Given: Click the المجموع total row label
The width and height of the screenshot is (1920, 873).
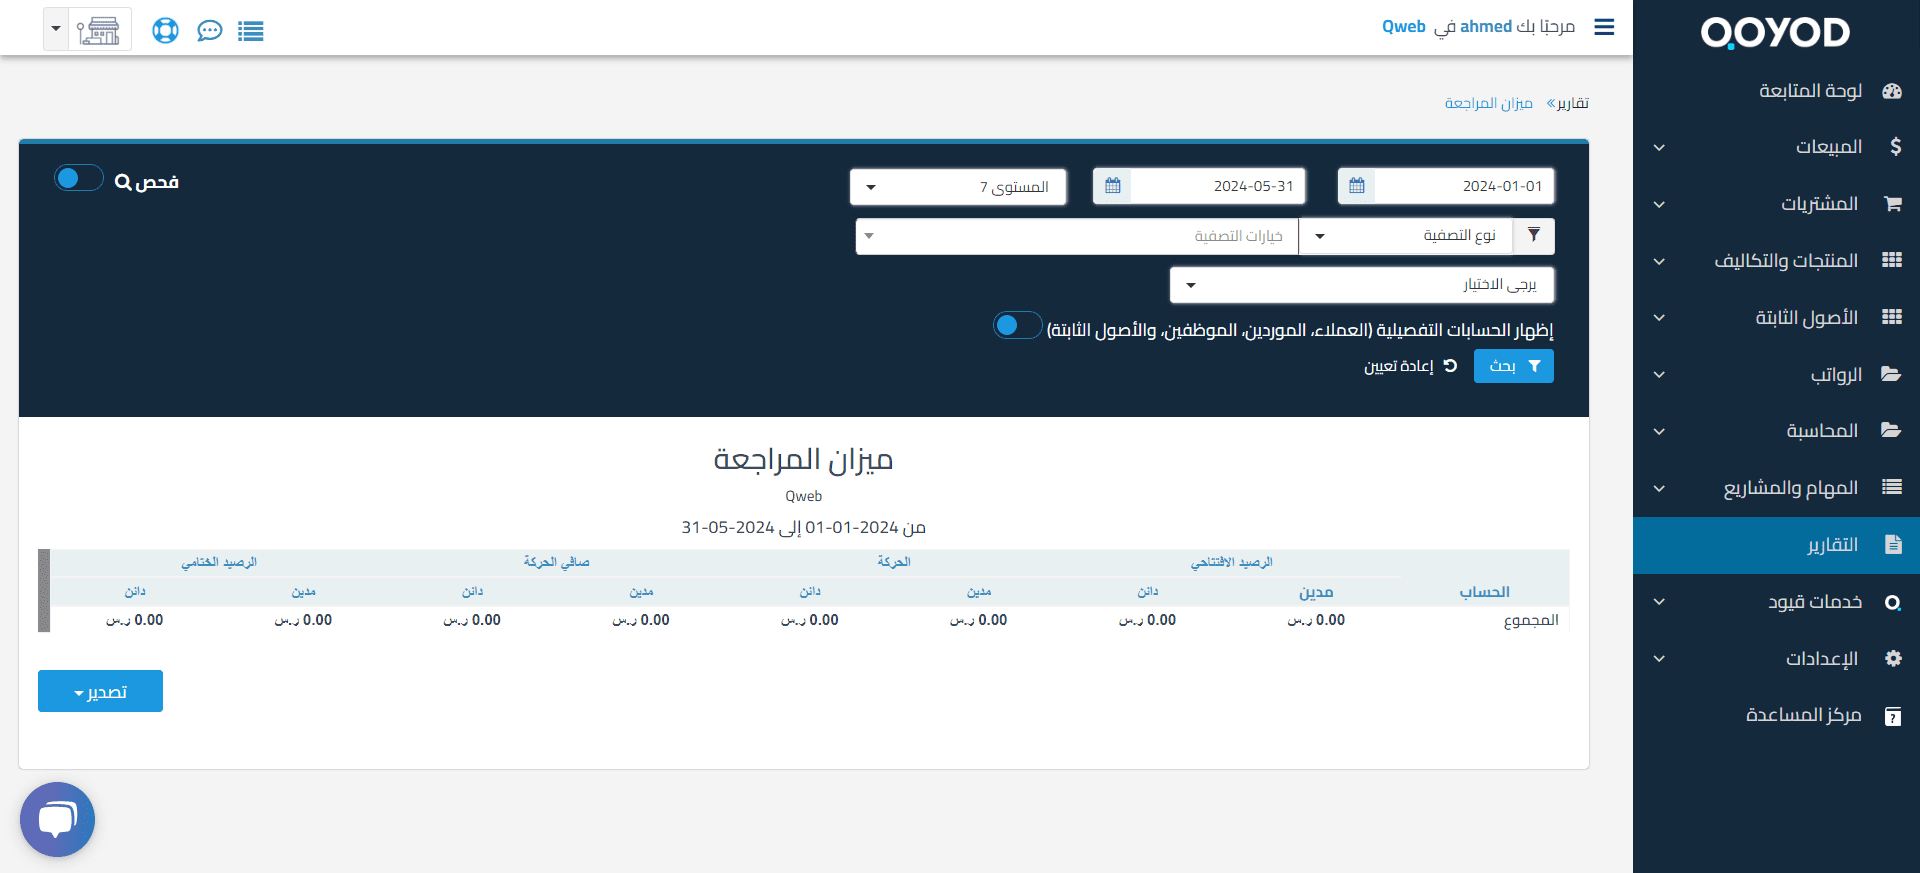Looking at the screenshot, I should click(x=1531, y=620).
